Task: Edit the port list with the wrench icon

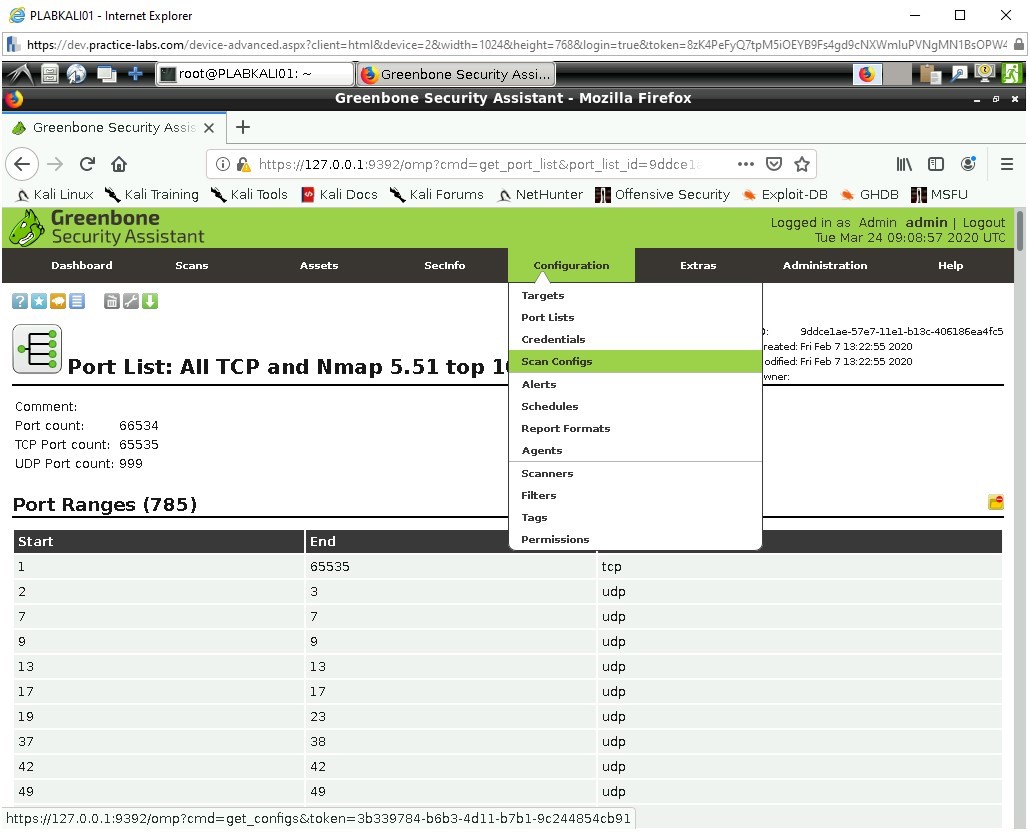Action: [x=131, y=300]
